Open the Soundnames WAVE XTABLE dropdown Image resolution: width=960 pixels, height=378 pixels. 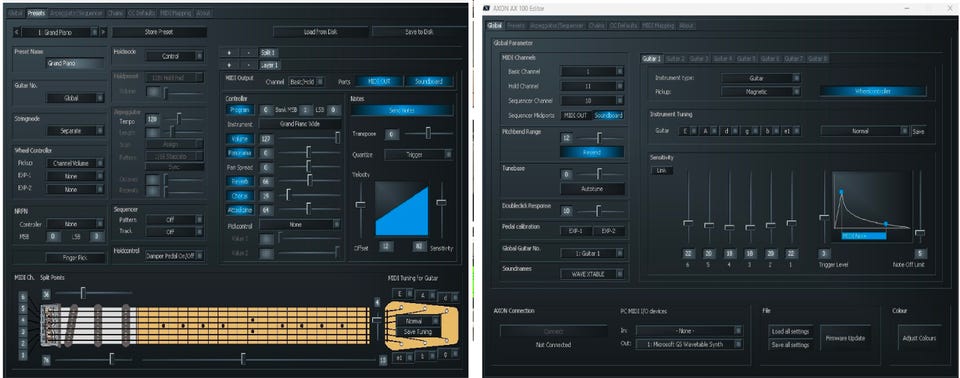tap(593, 274)
